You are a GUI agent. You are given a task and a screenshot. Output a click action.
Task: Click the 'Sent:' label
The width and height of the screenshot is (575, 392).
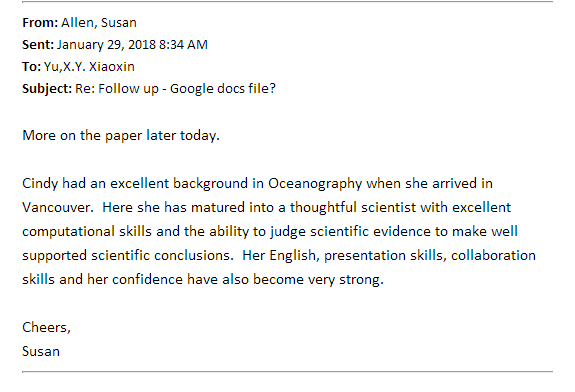[x=38, y=45]
